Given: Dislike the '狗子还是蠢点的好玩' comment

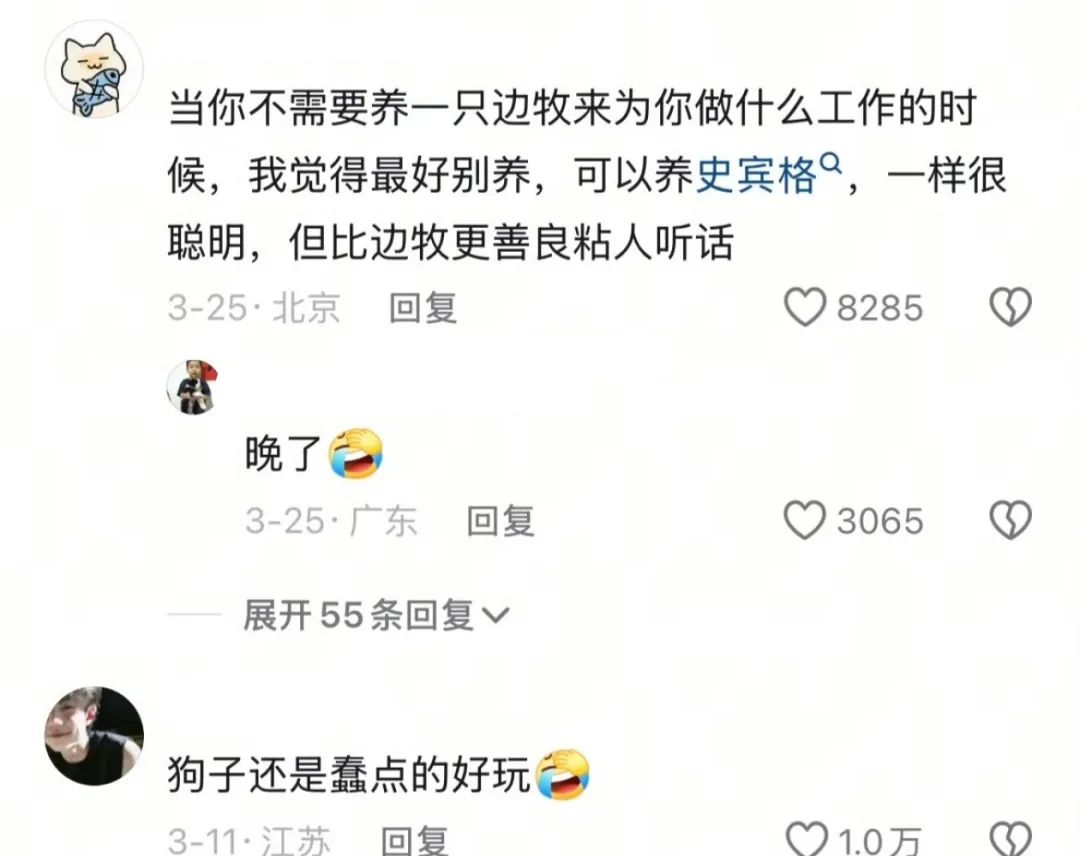Looking at the screenshot, I should (1010, 839).
